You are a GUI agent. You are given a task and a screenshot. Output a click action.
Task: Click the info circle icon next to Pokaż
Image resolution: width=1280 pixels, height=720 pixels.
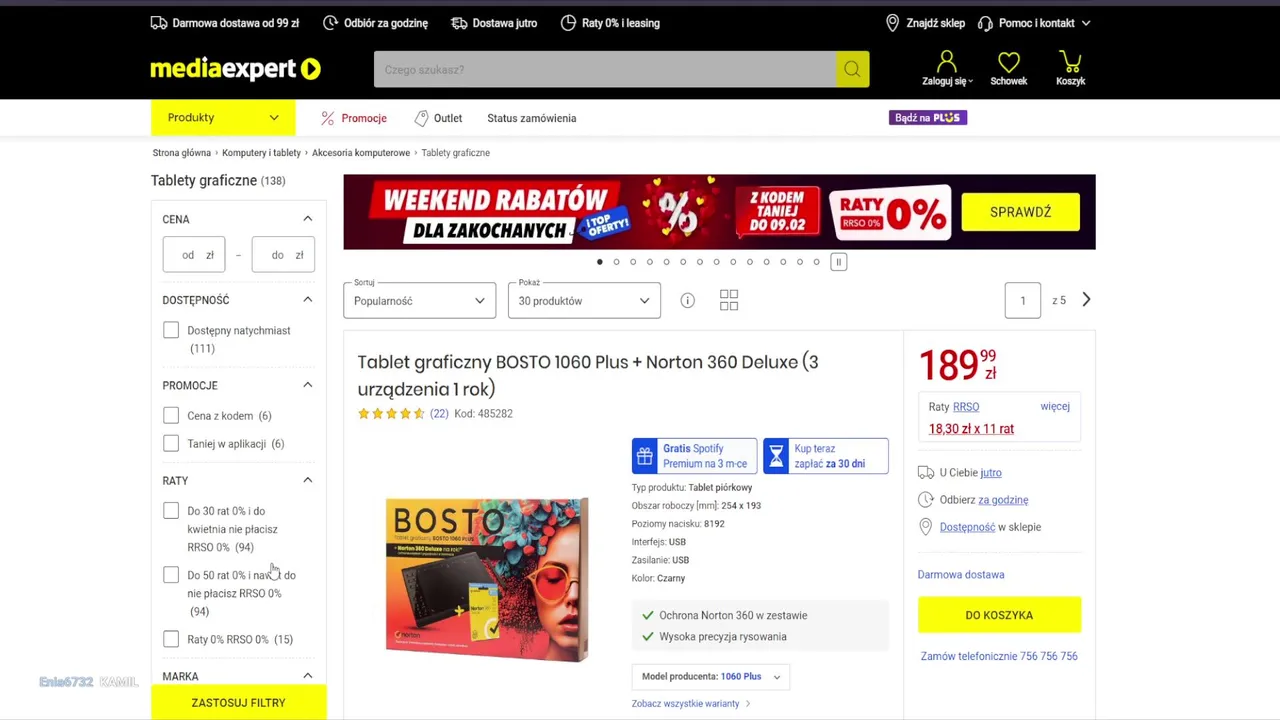(687, 300)
